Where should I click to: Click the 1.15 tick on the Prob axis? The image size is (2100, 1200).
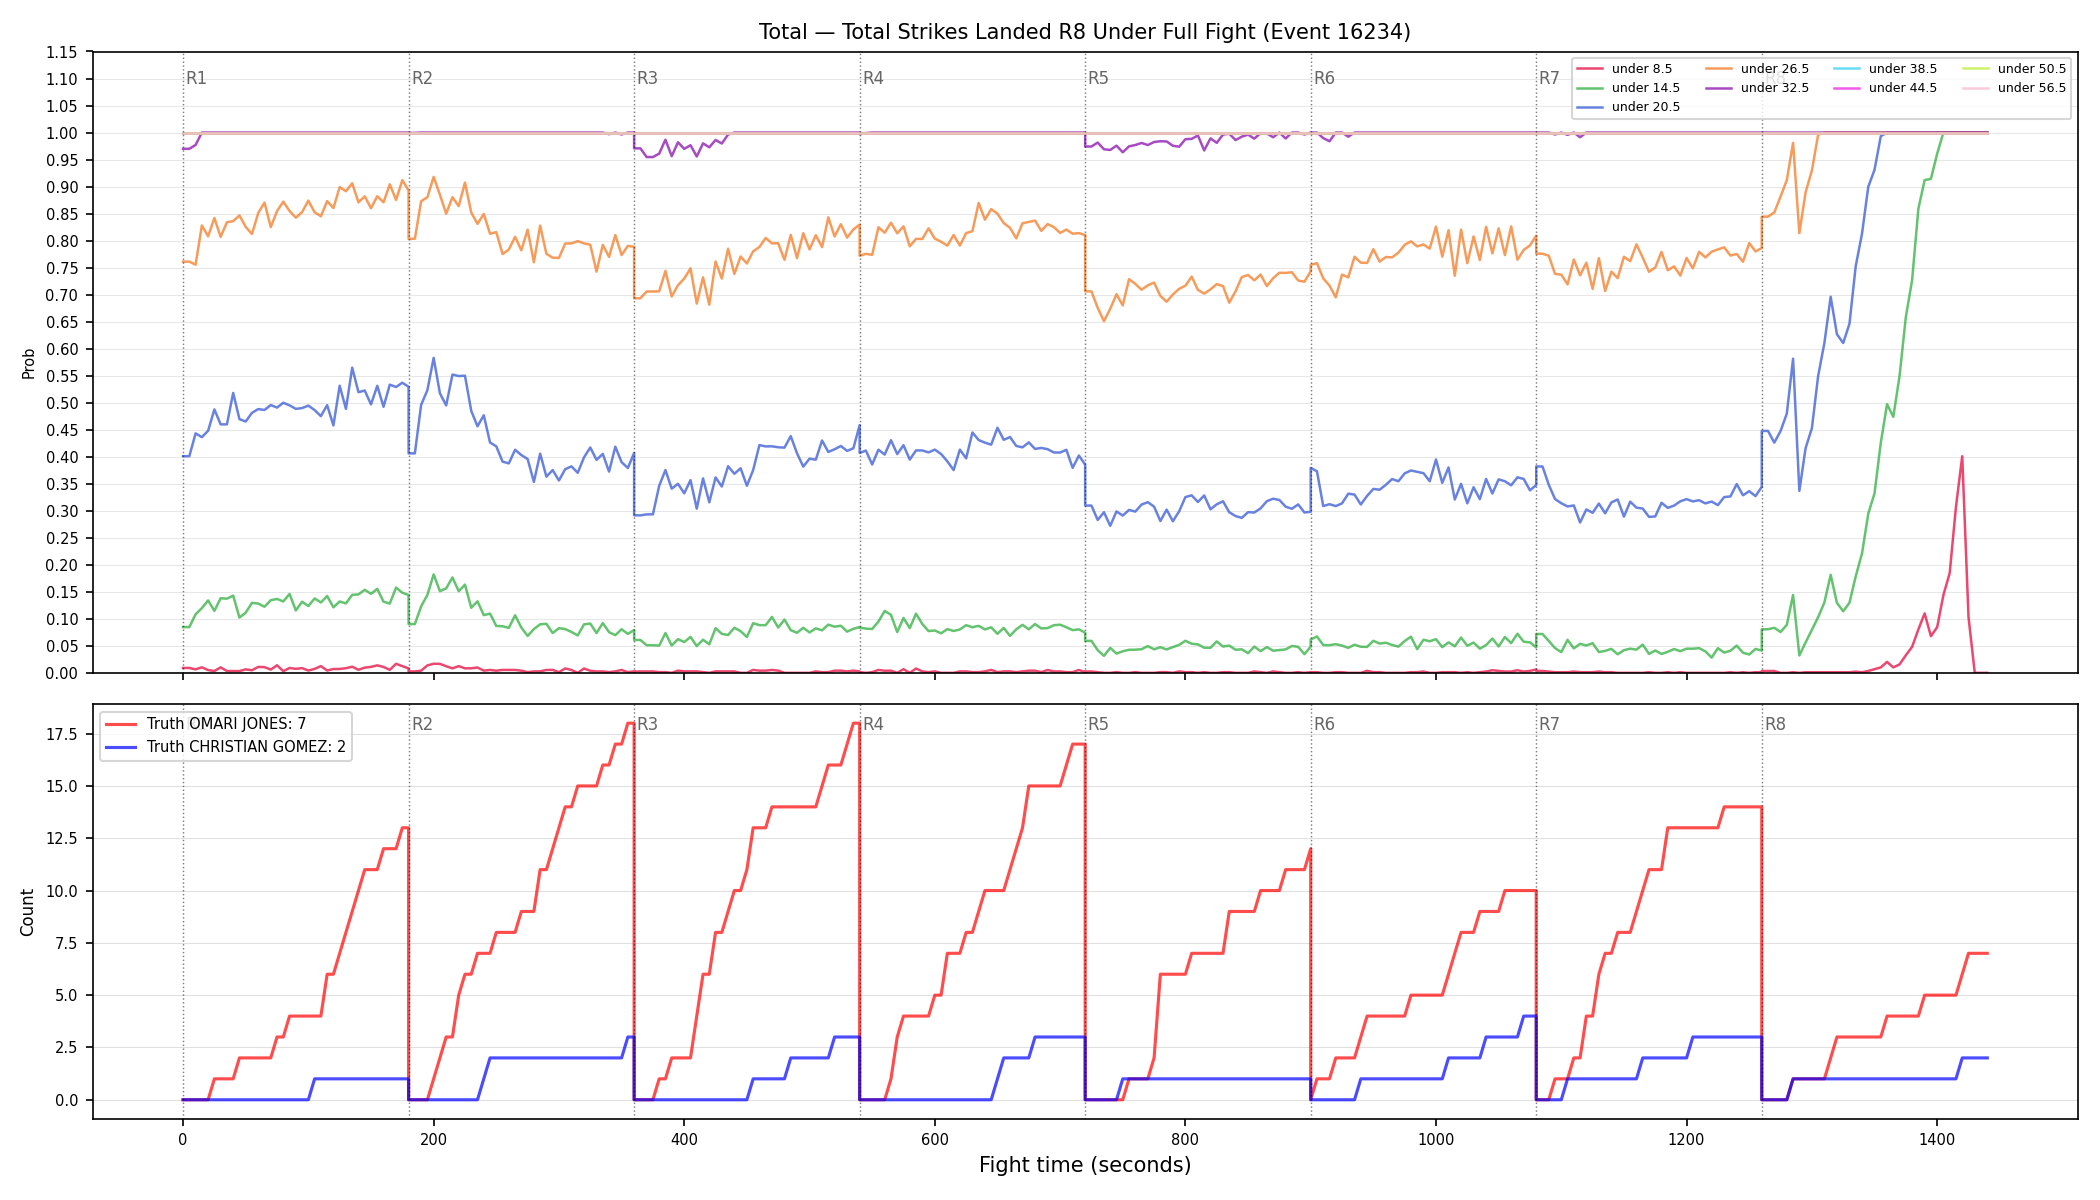(x=62, y=52)
